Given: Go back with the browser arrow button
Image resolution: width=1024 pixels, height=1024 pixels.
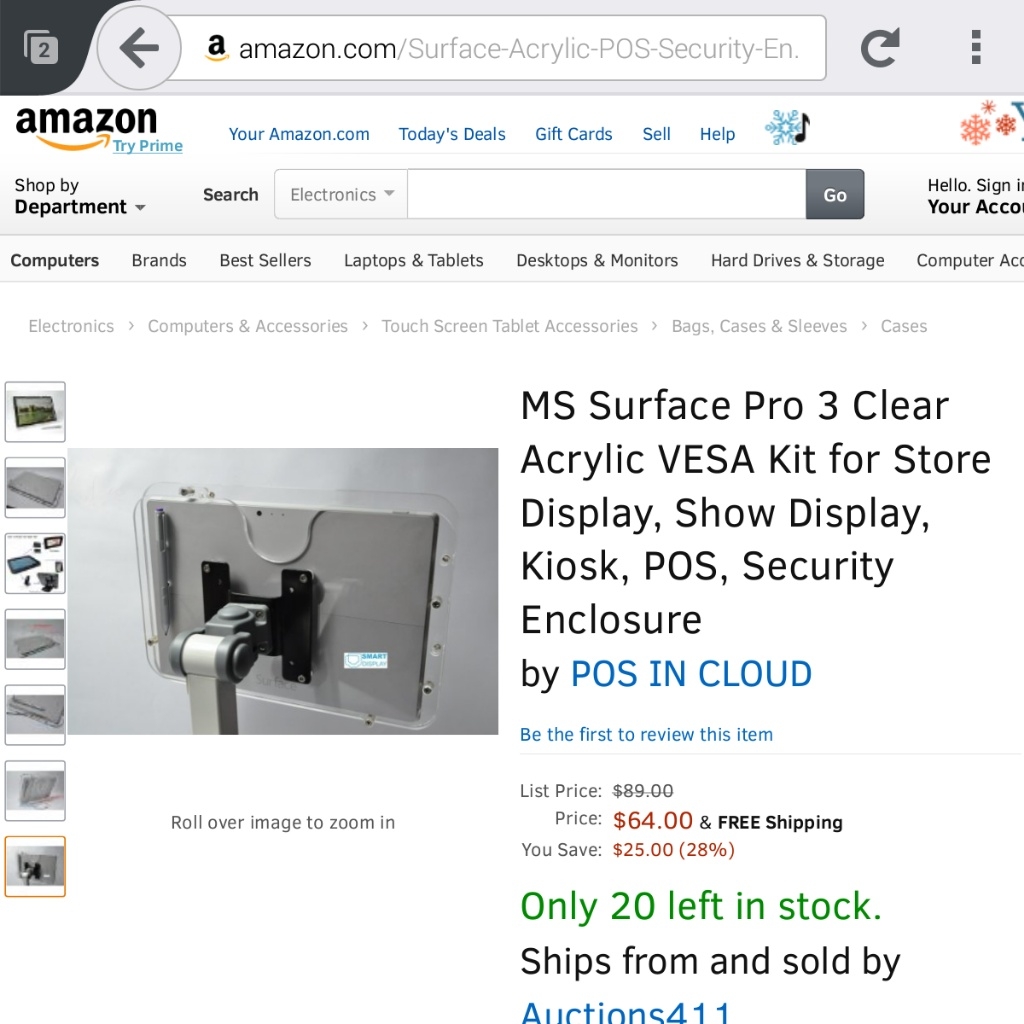Looking at the screenshot, I should (139, 48).
